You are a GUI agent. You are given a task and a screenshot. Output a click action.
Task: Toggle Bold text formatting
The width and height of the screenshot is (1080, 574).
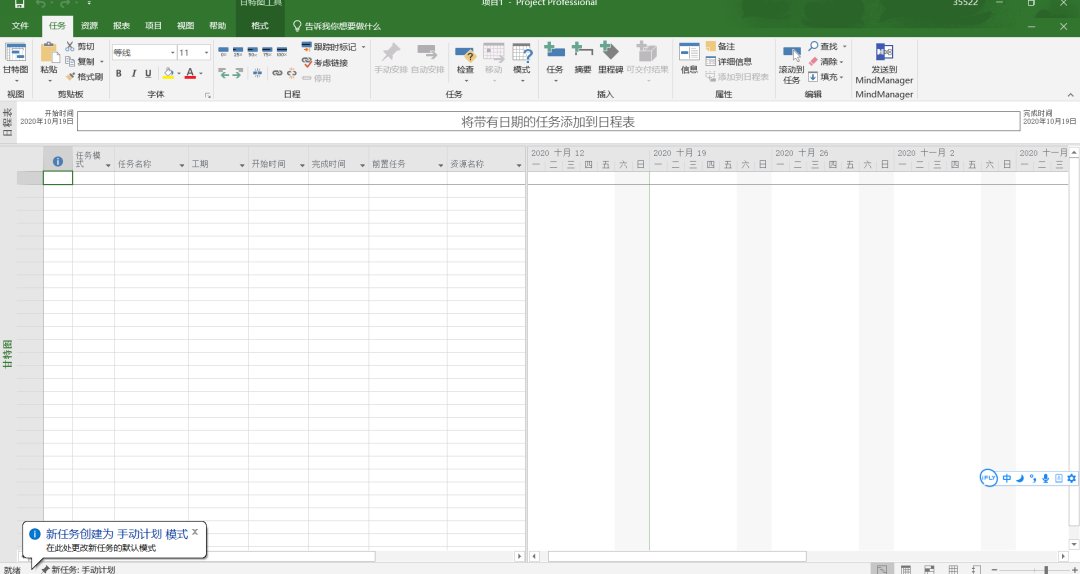pyautogui.click(x=118, y=73)
